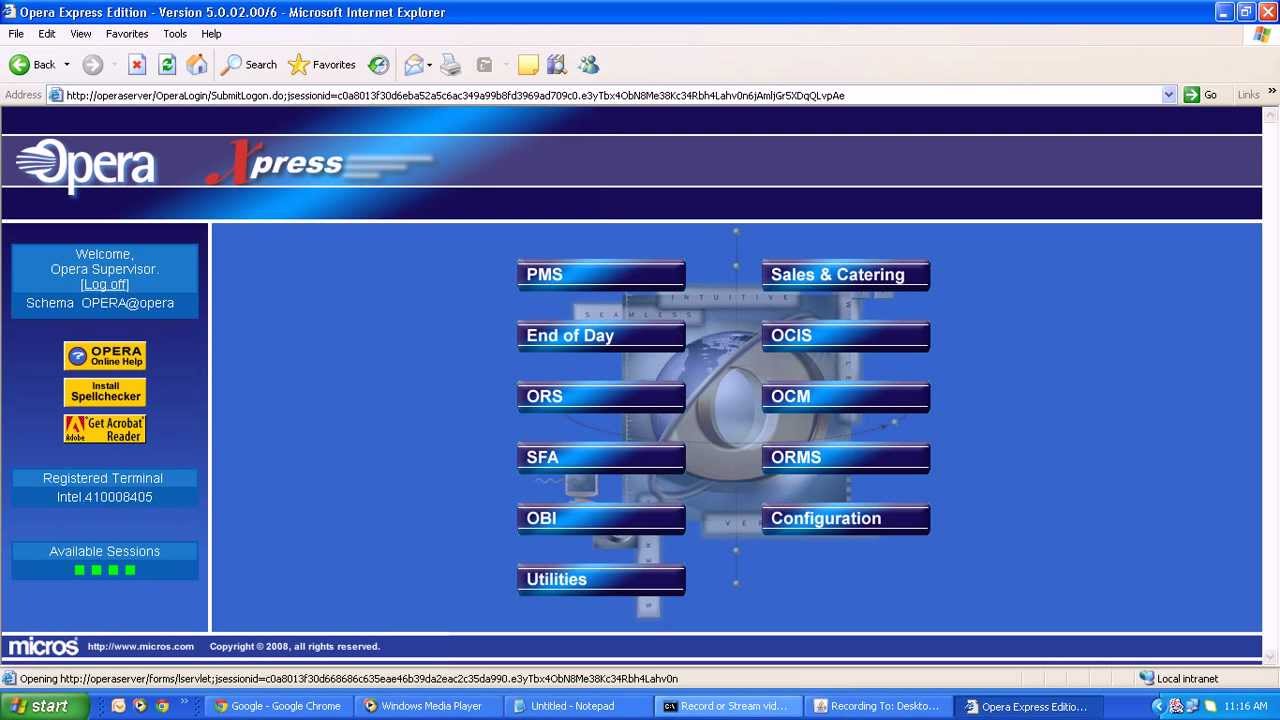Open the View menu

click(81, 34)
